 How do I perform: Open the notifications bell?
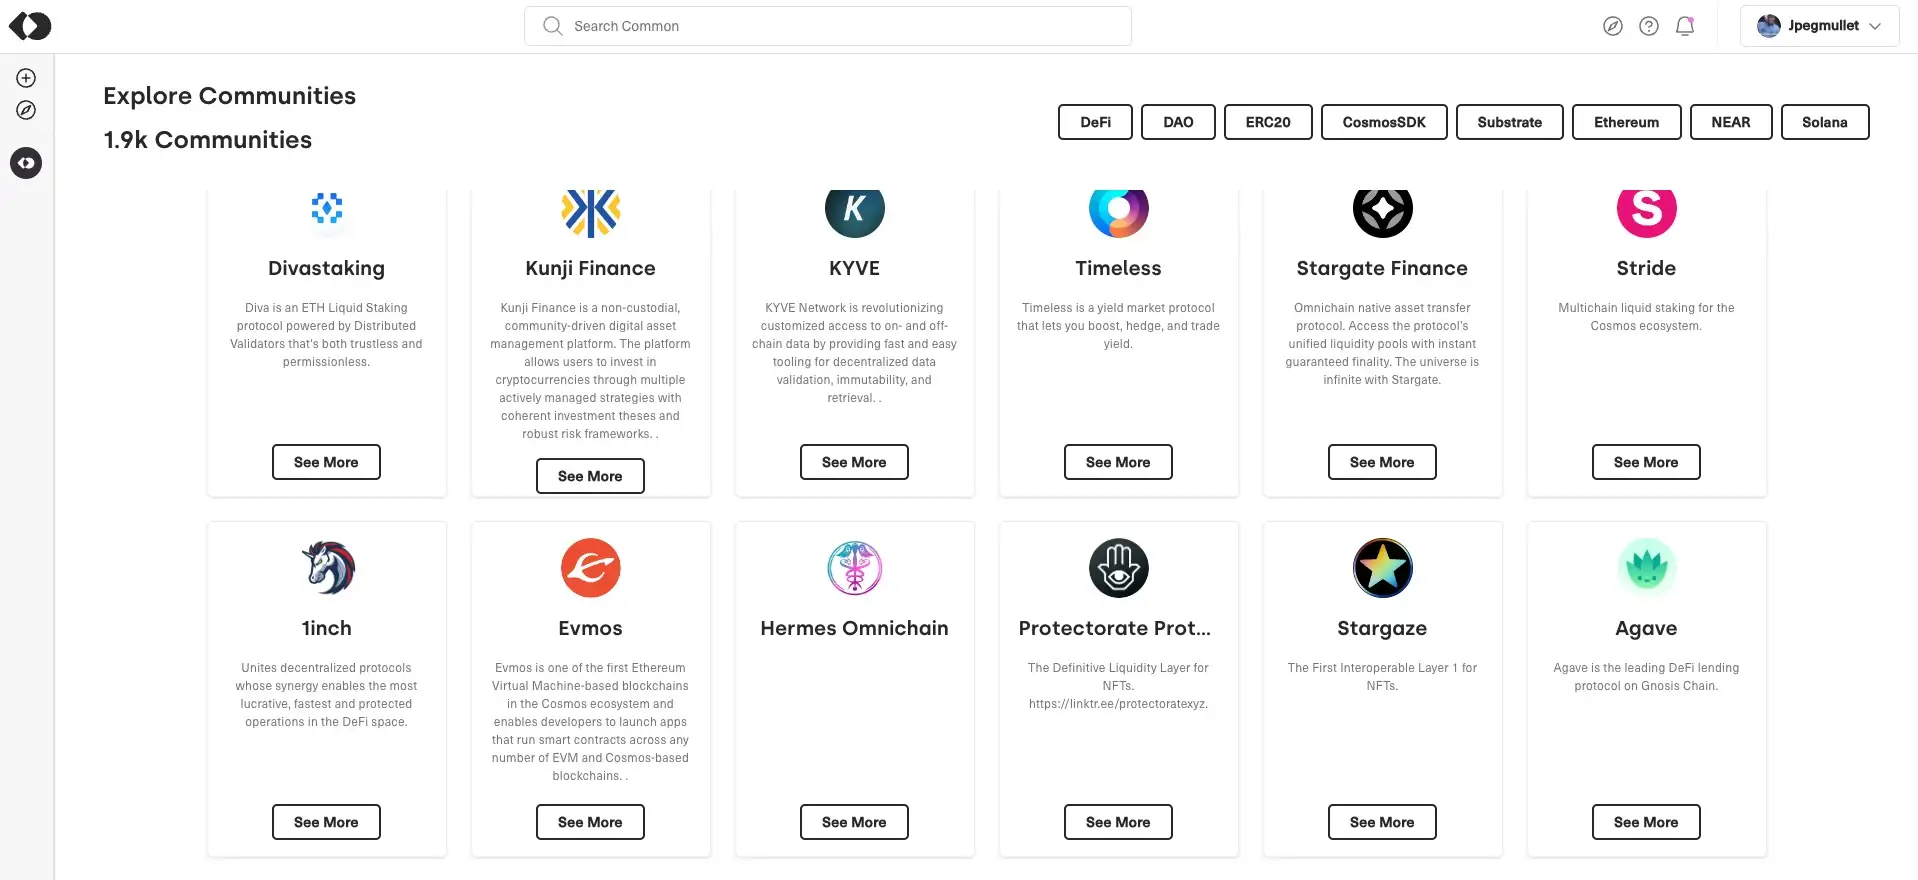(x=1685, y=26)
